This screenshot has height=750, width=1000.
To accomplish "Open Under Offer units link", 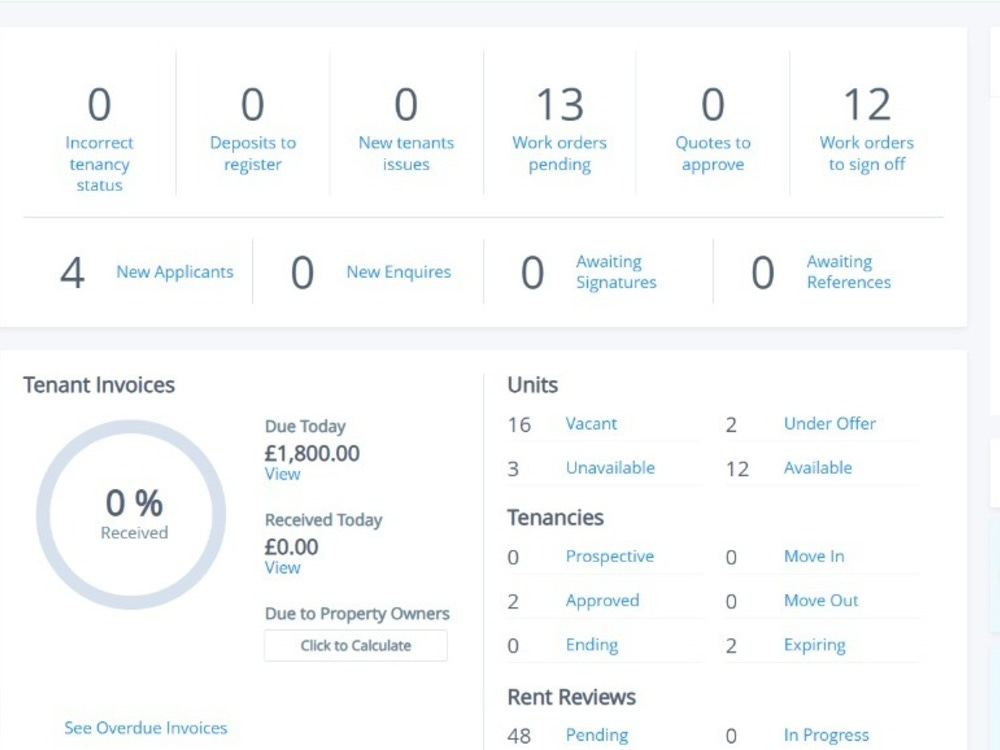I will point(830,423).
